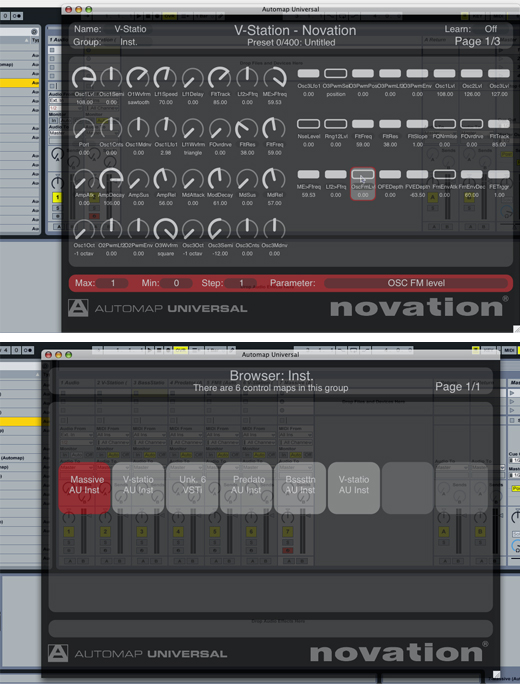Image resolution: width=520 pixels, height=684 pixels.
Task: Toggle the Rng12Lvl button
Action: (335, 124)
